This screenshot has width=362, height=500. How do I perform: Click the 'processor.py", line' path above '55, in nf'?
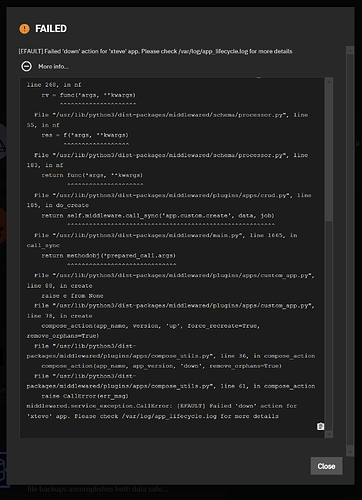pyautogui.click(x=171, y=115)
